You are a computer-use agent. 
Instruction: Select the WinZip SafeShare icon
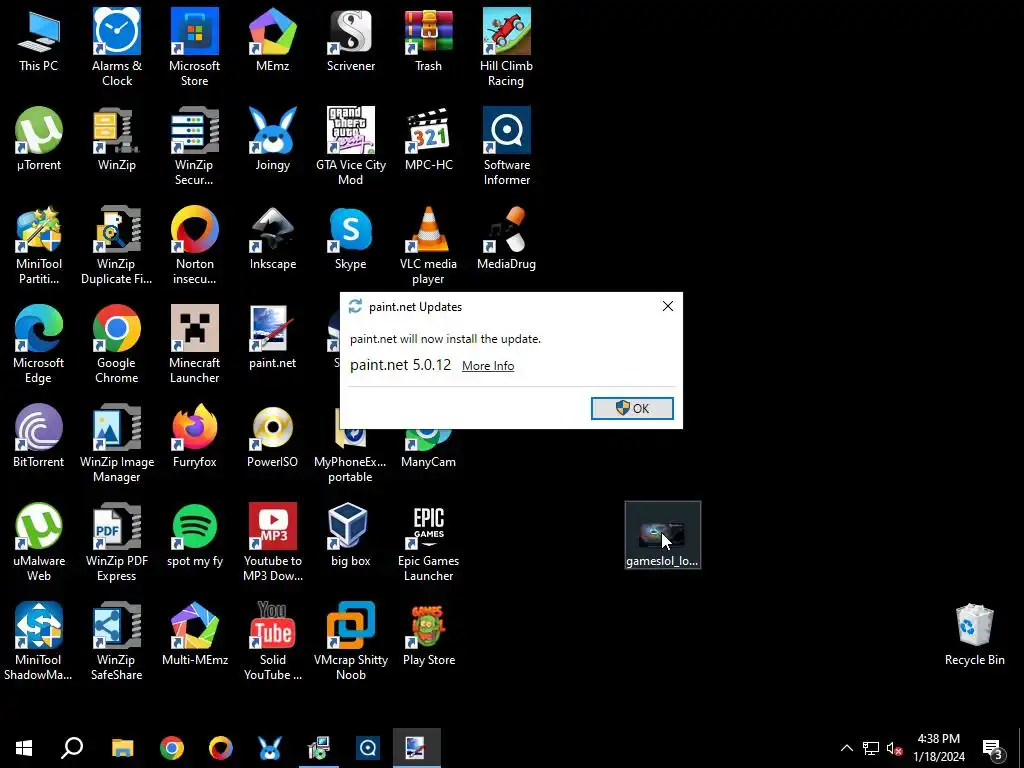coord(117,641)
